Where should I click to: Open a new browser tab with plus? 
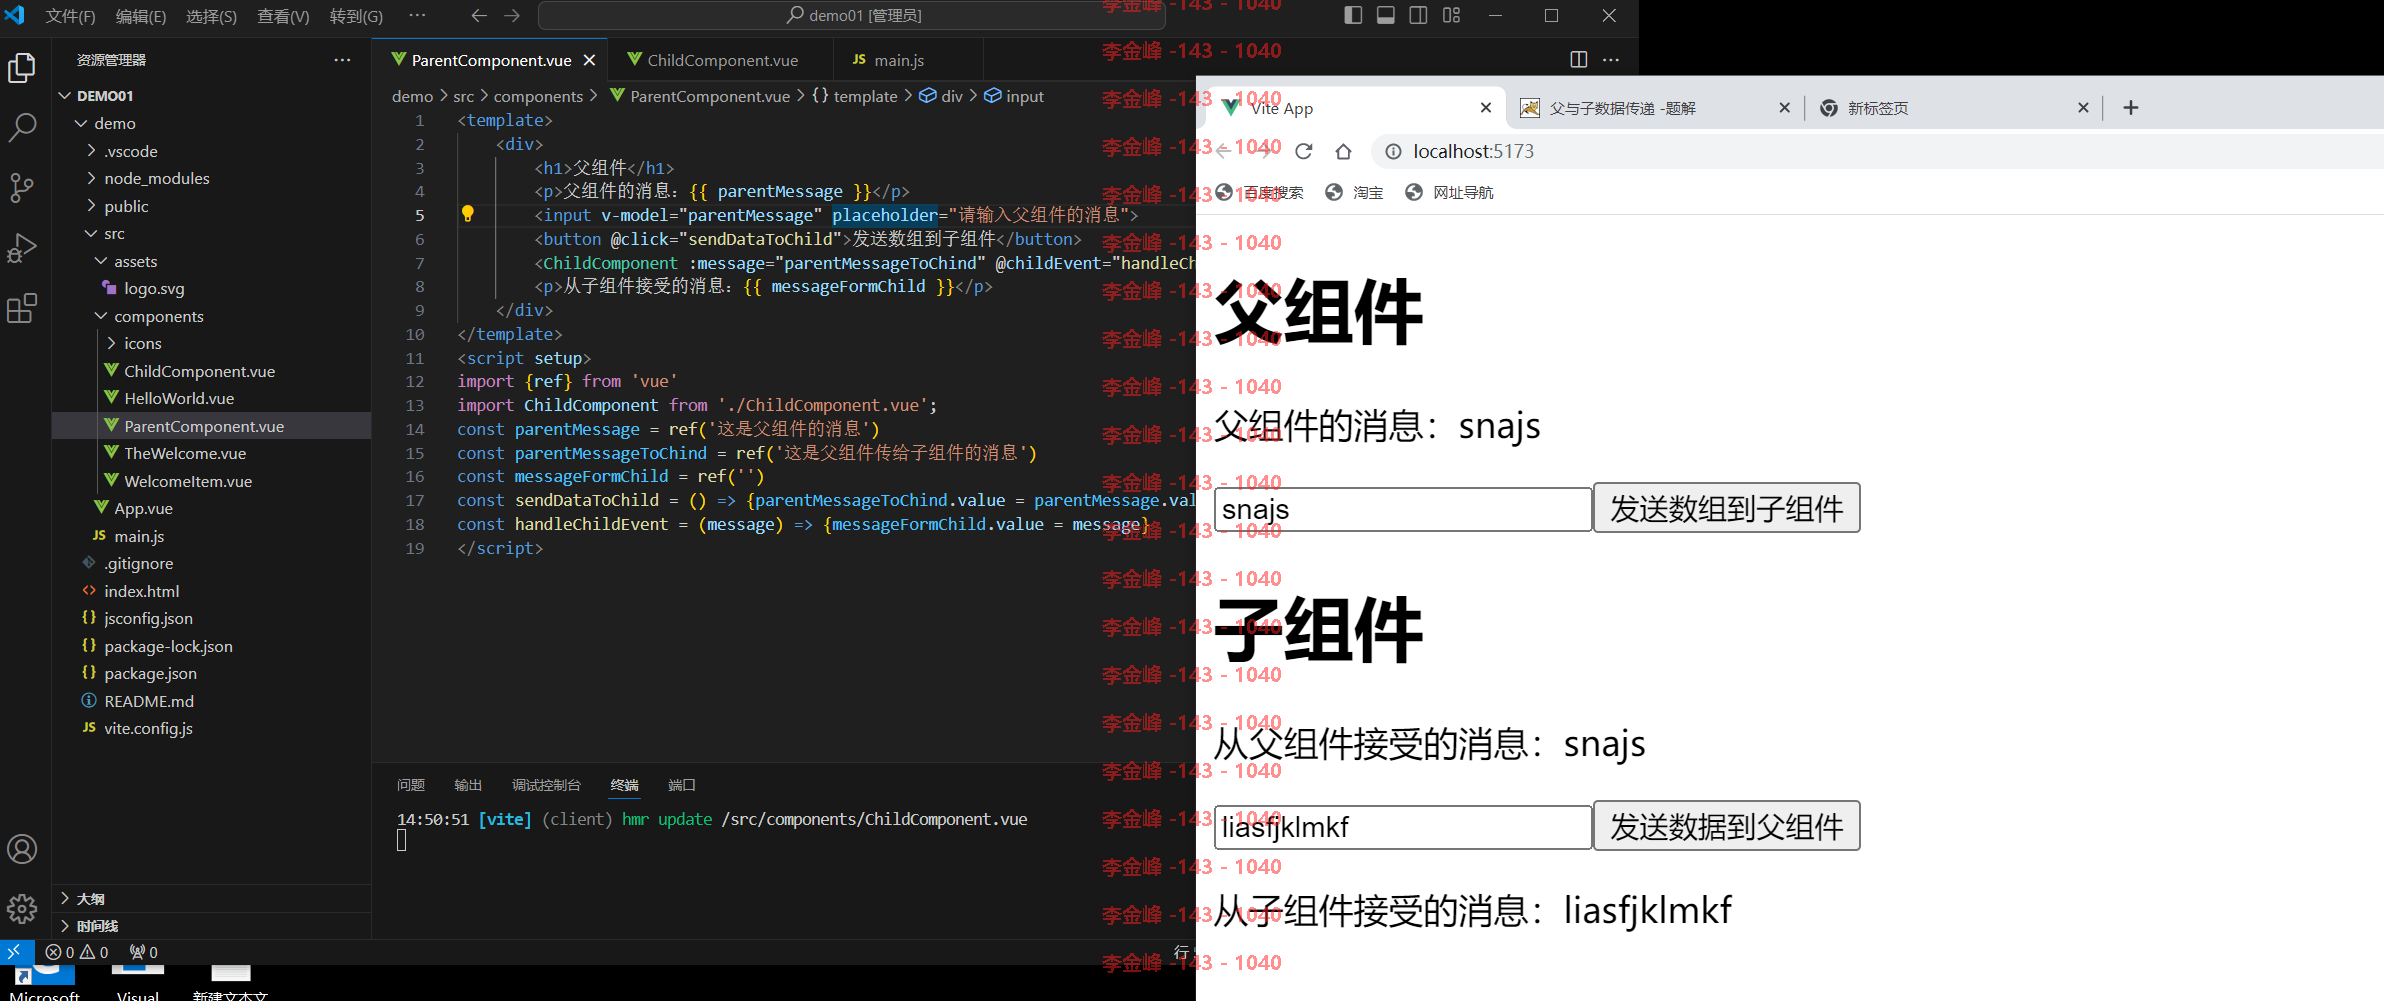[x=2131, y=107]
